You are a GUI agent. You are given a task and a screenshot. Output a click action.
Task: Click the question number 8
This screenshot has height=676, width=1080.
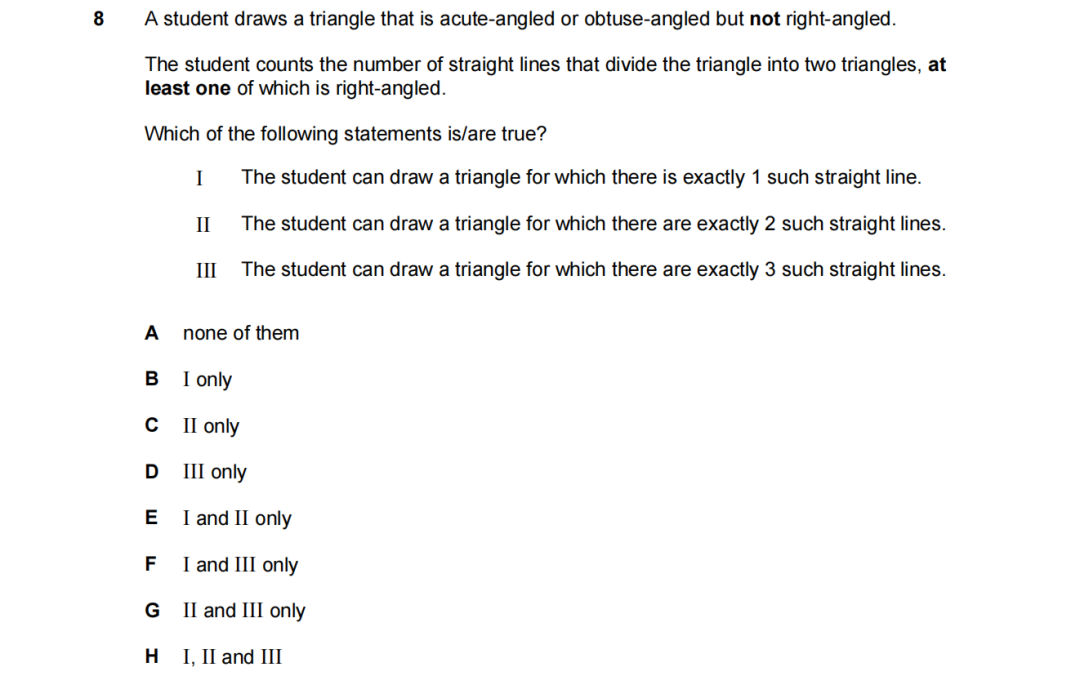click(x=98, y=19)
